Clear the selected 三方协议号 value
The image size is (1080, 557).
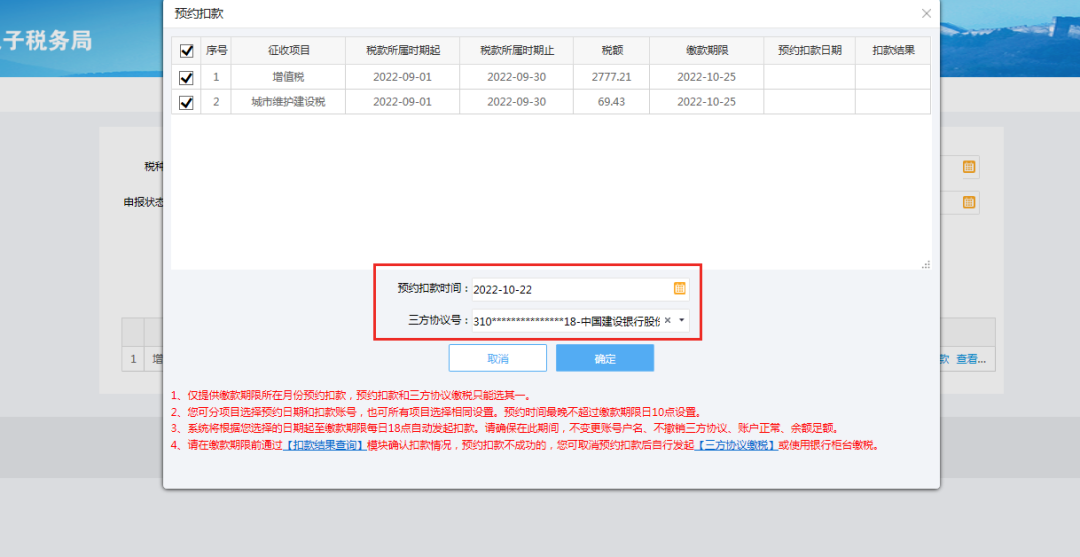667,320
